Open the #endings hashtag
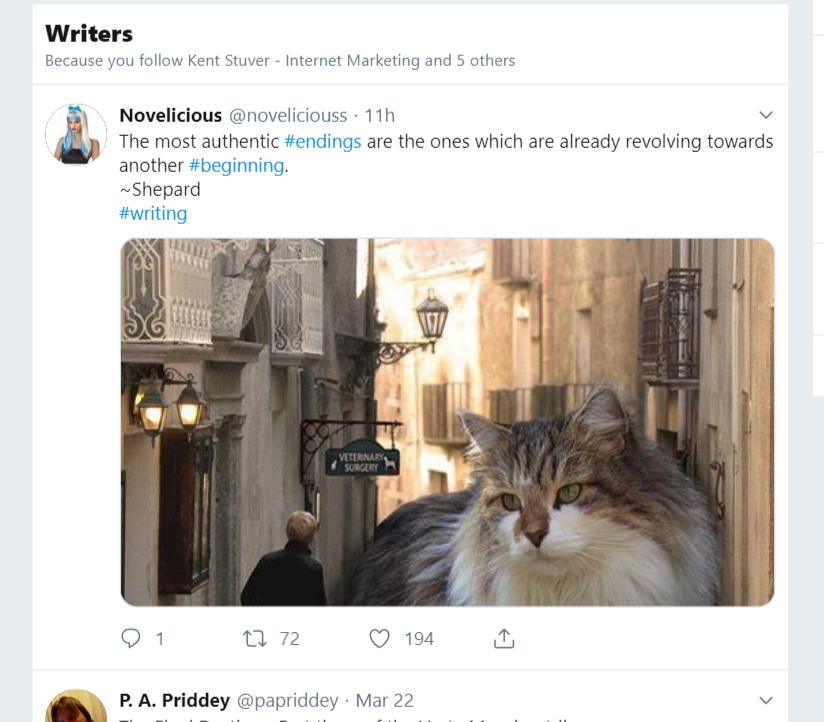824x722 pixels. pos(323,141)
